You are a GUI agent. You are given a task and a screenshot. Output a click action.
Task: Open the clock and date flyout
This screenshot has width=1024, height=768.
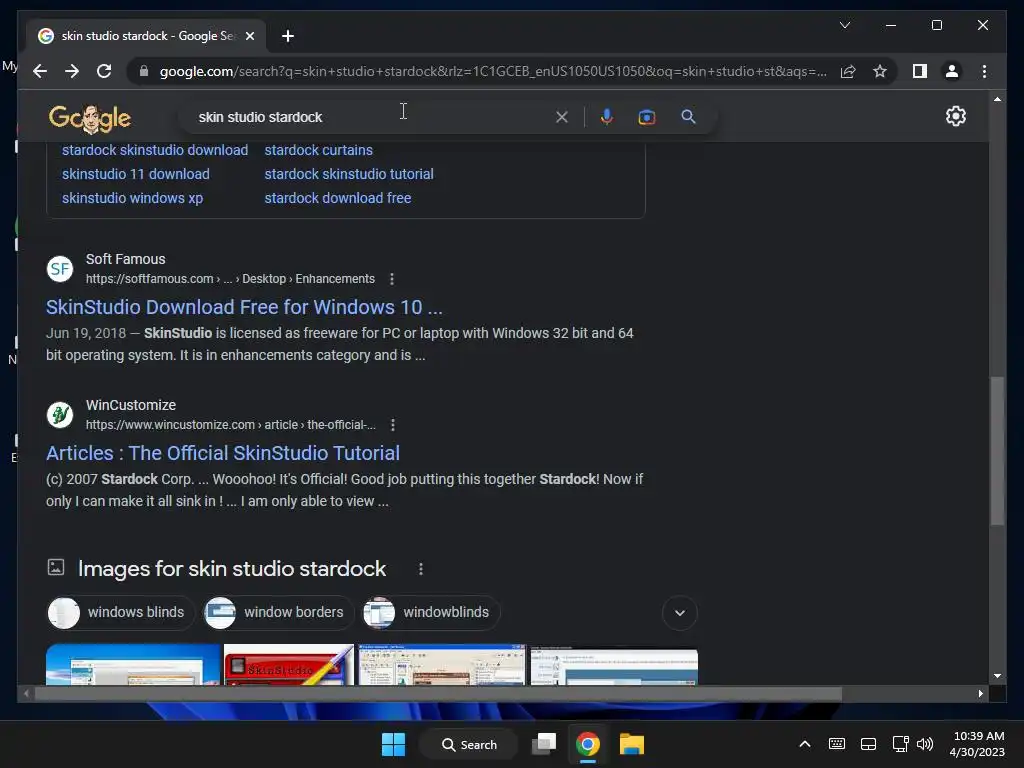(977, 744)
